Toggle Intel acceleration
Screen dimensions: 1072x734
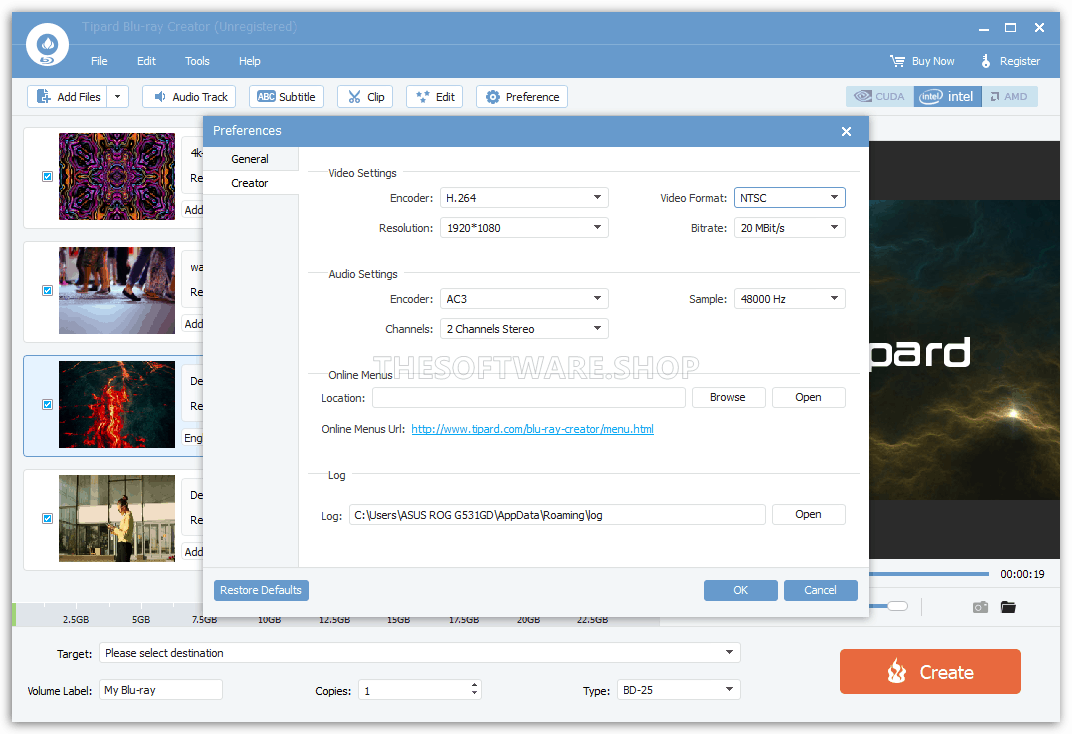click(x=947, y=96)
